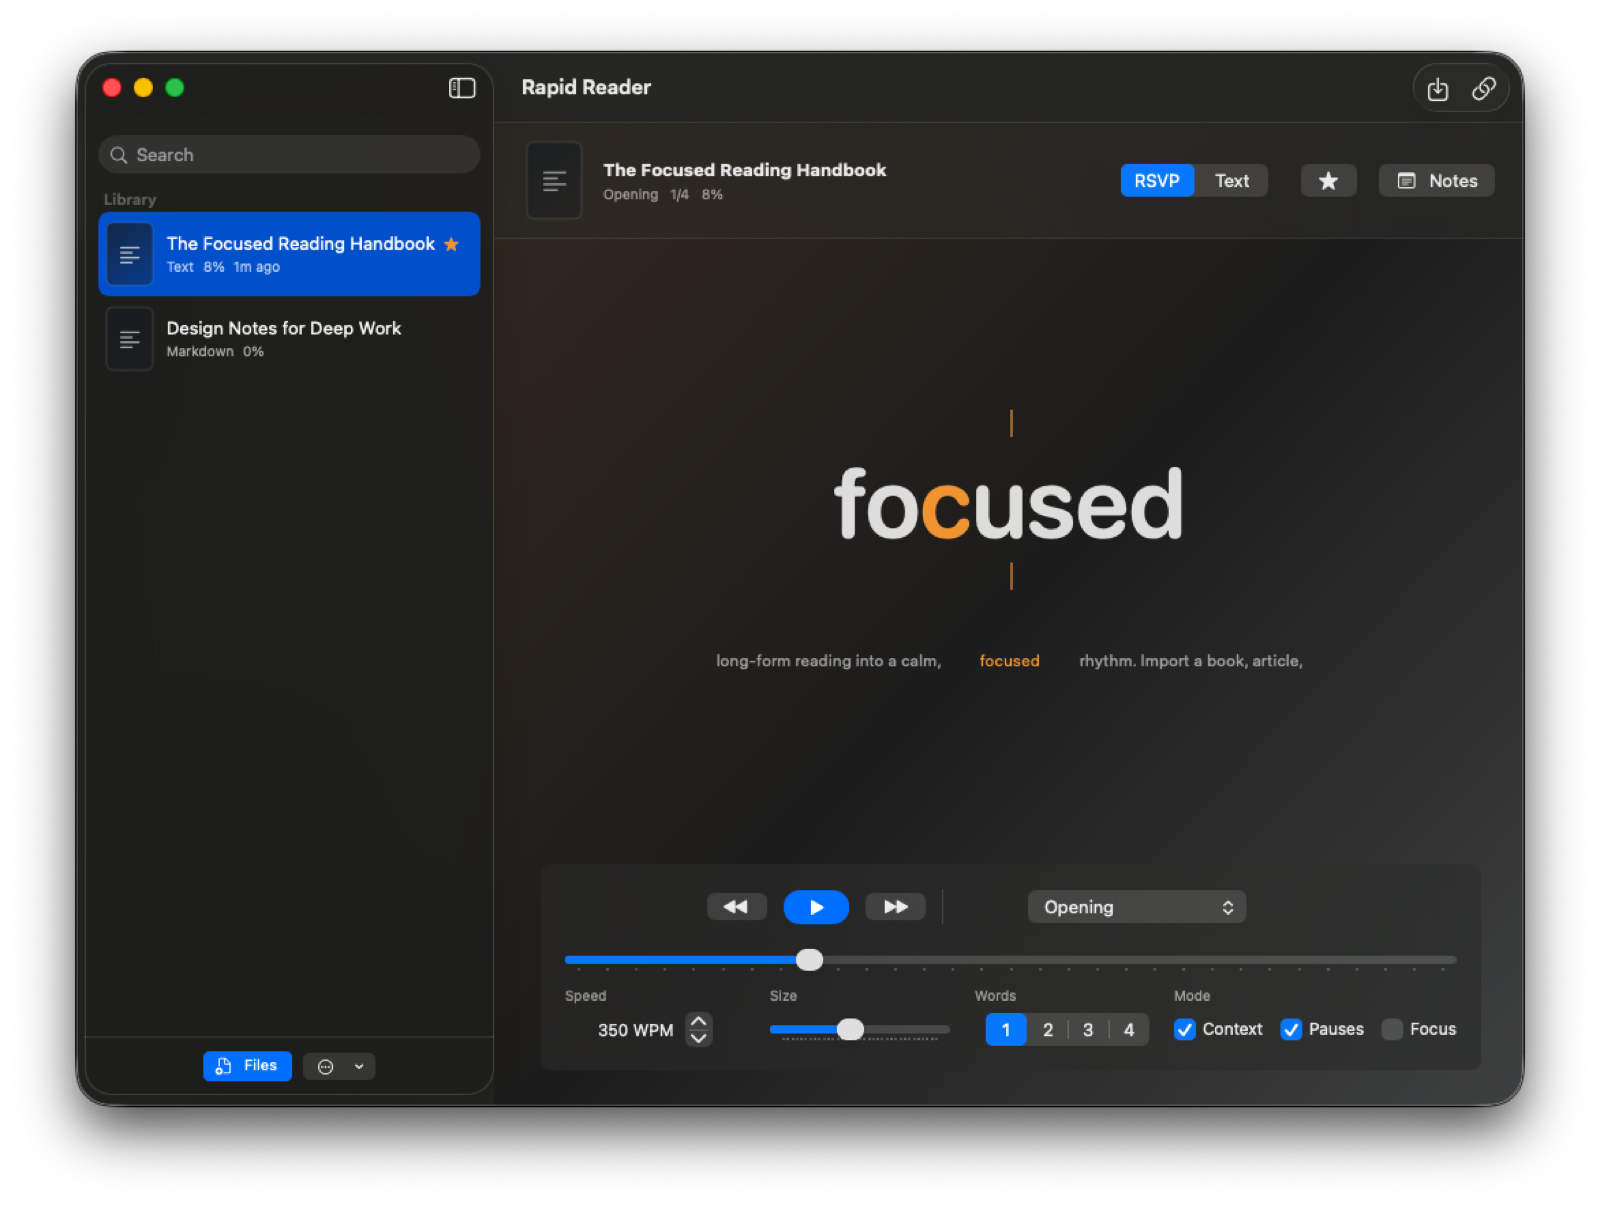Click the 'Opening 1/4 8%' header status
The width and height of the screenshot is (1600, 1207).
tap(663, 195)
